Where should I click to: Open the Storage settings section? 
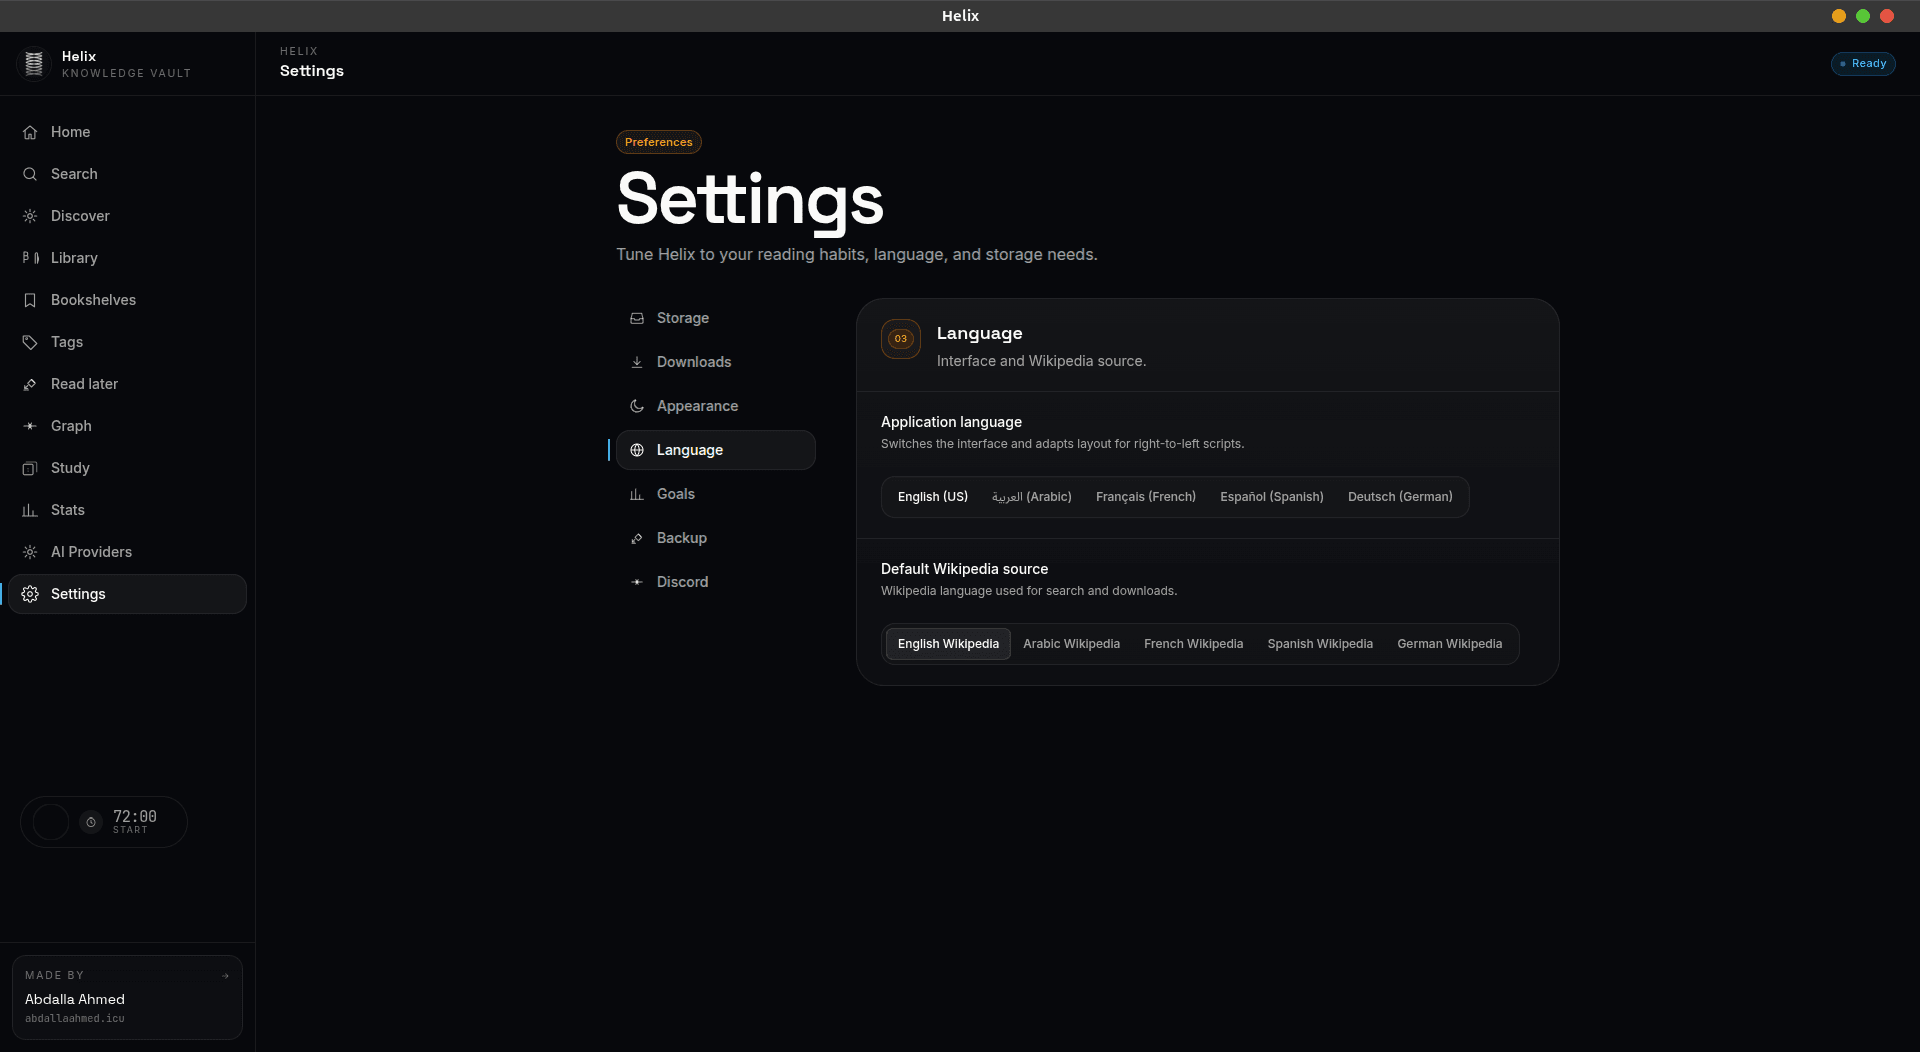click(x=716, y=318)
